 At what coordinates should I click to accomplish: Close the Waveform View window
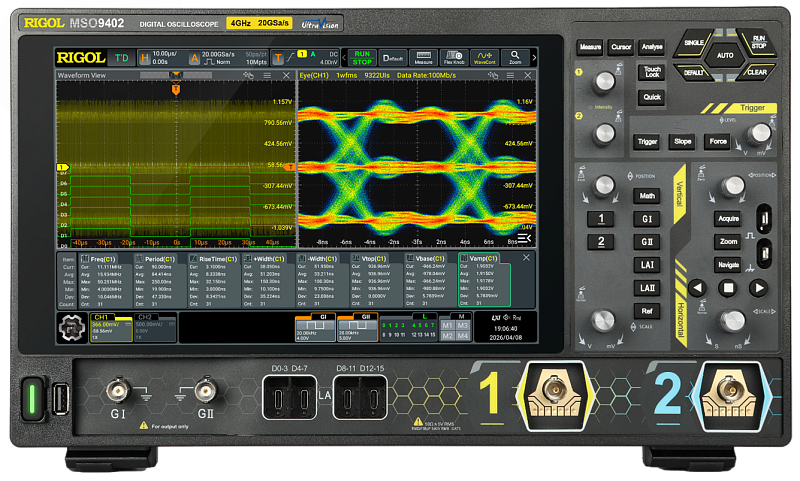coord(286,75)
